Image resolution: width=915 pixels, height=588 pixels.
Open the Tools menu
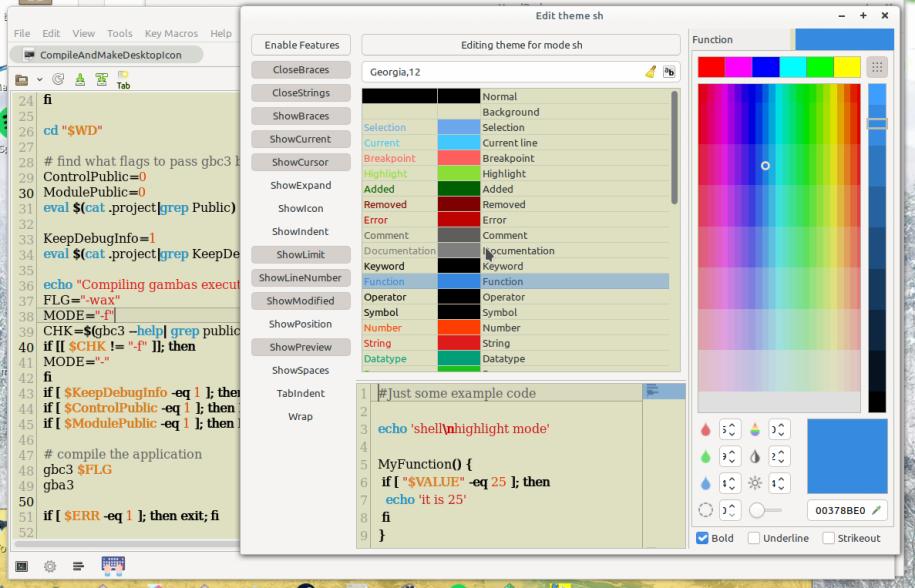(x=119, y=33)
